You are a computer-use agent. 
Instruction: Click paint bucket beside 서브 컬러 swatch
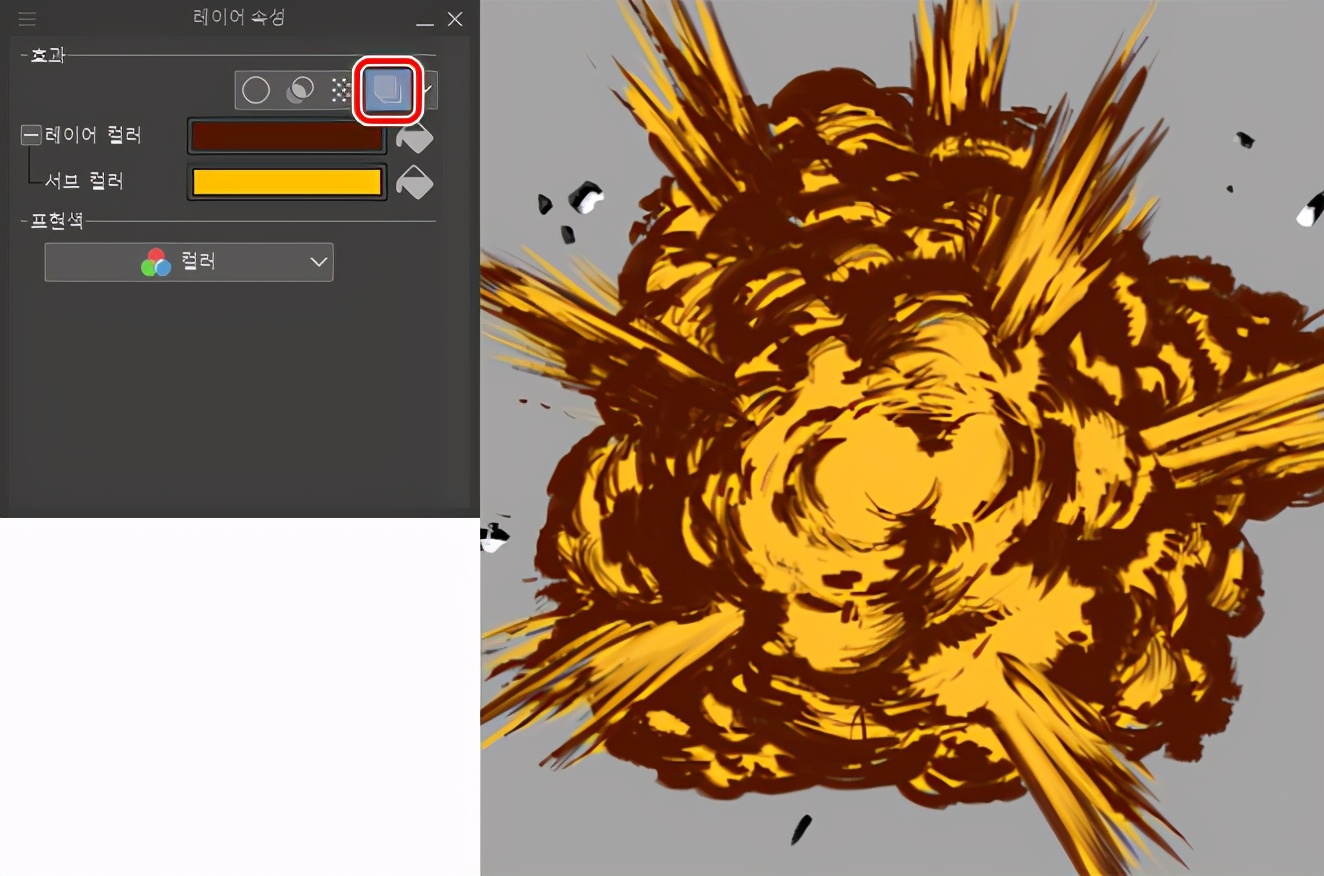414,182
